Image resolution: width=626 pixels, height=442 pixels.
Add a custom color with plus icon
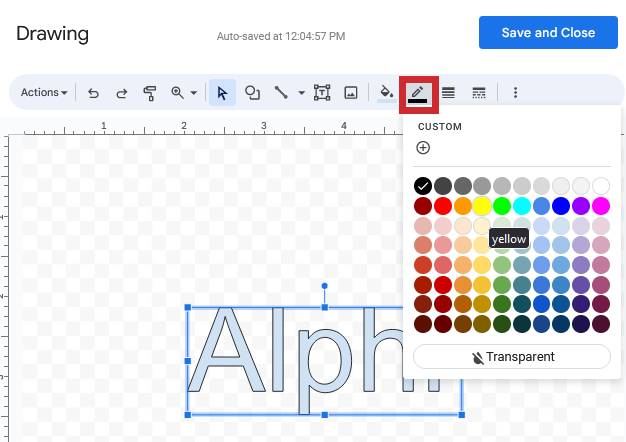coord(423,148)
